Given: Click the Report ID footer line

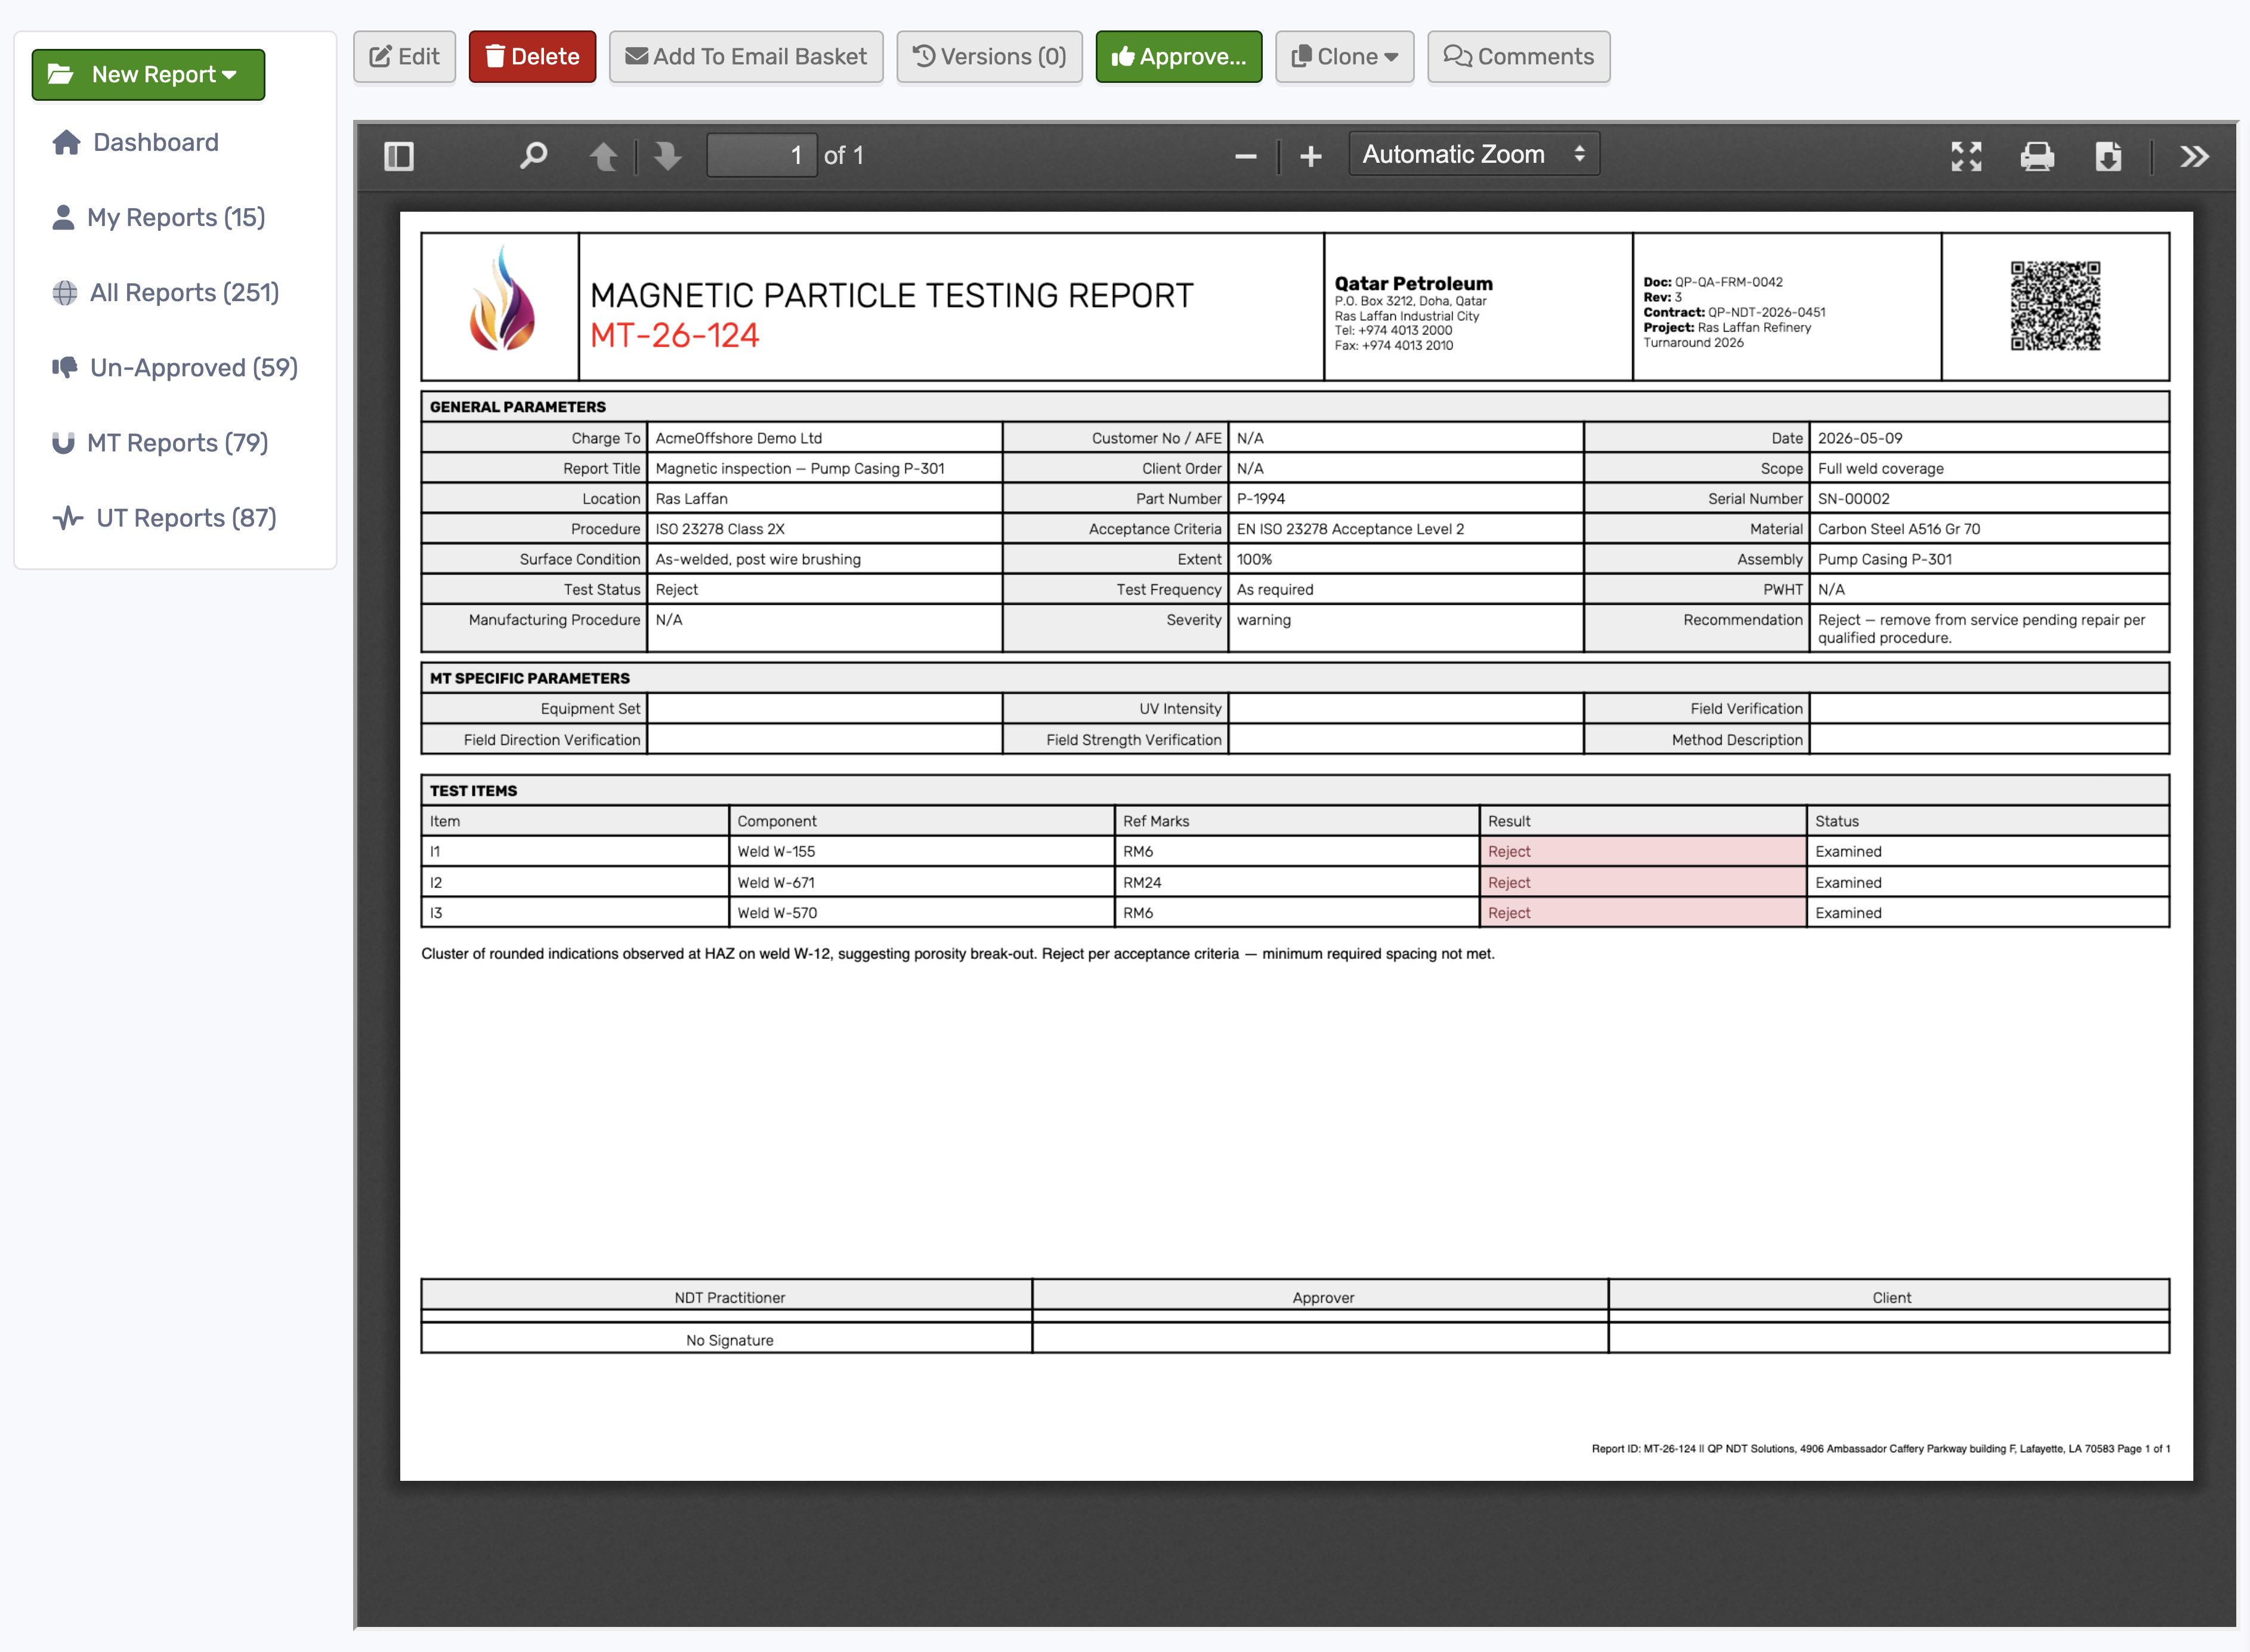Looking at the screenshot, I should 1880,1448.
